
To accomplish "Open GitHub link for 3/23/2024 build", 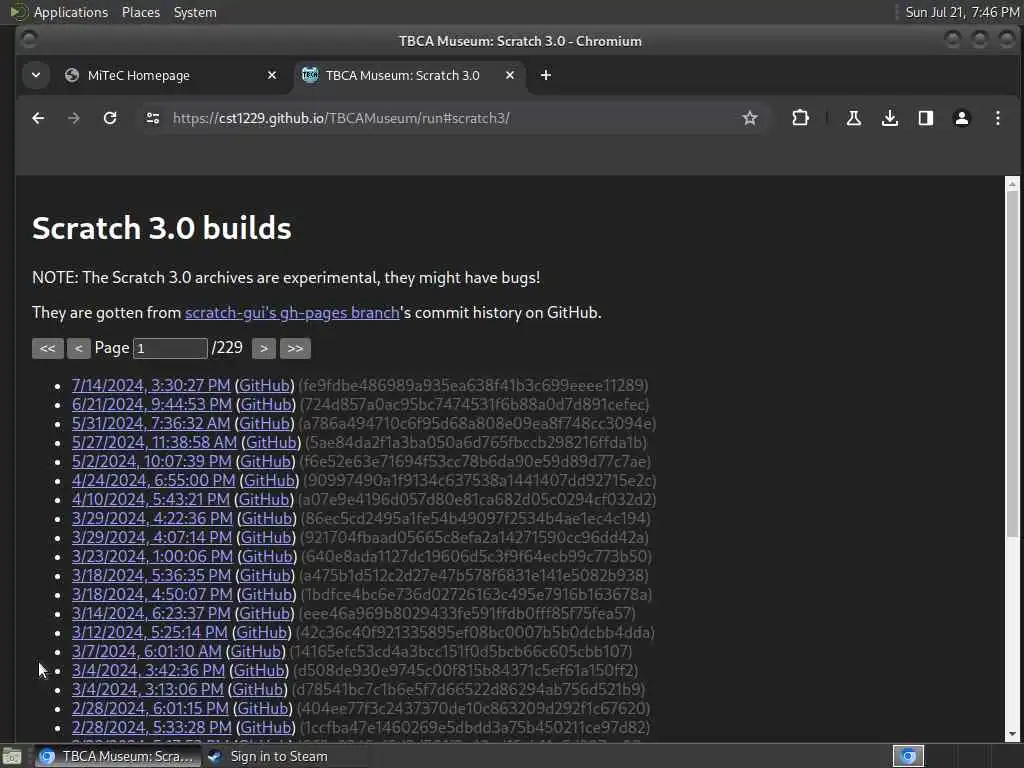I will [267, 556].
